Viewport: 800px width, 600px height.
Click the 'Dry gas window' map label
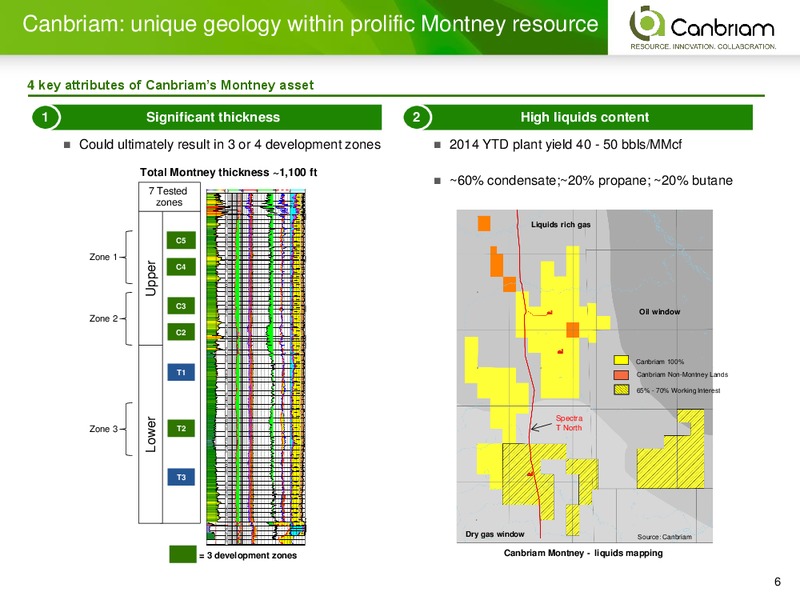495,534
